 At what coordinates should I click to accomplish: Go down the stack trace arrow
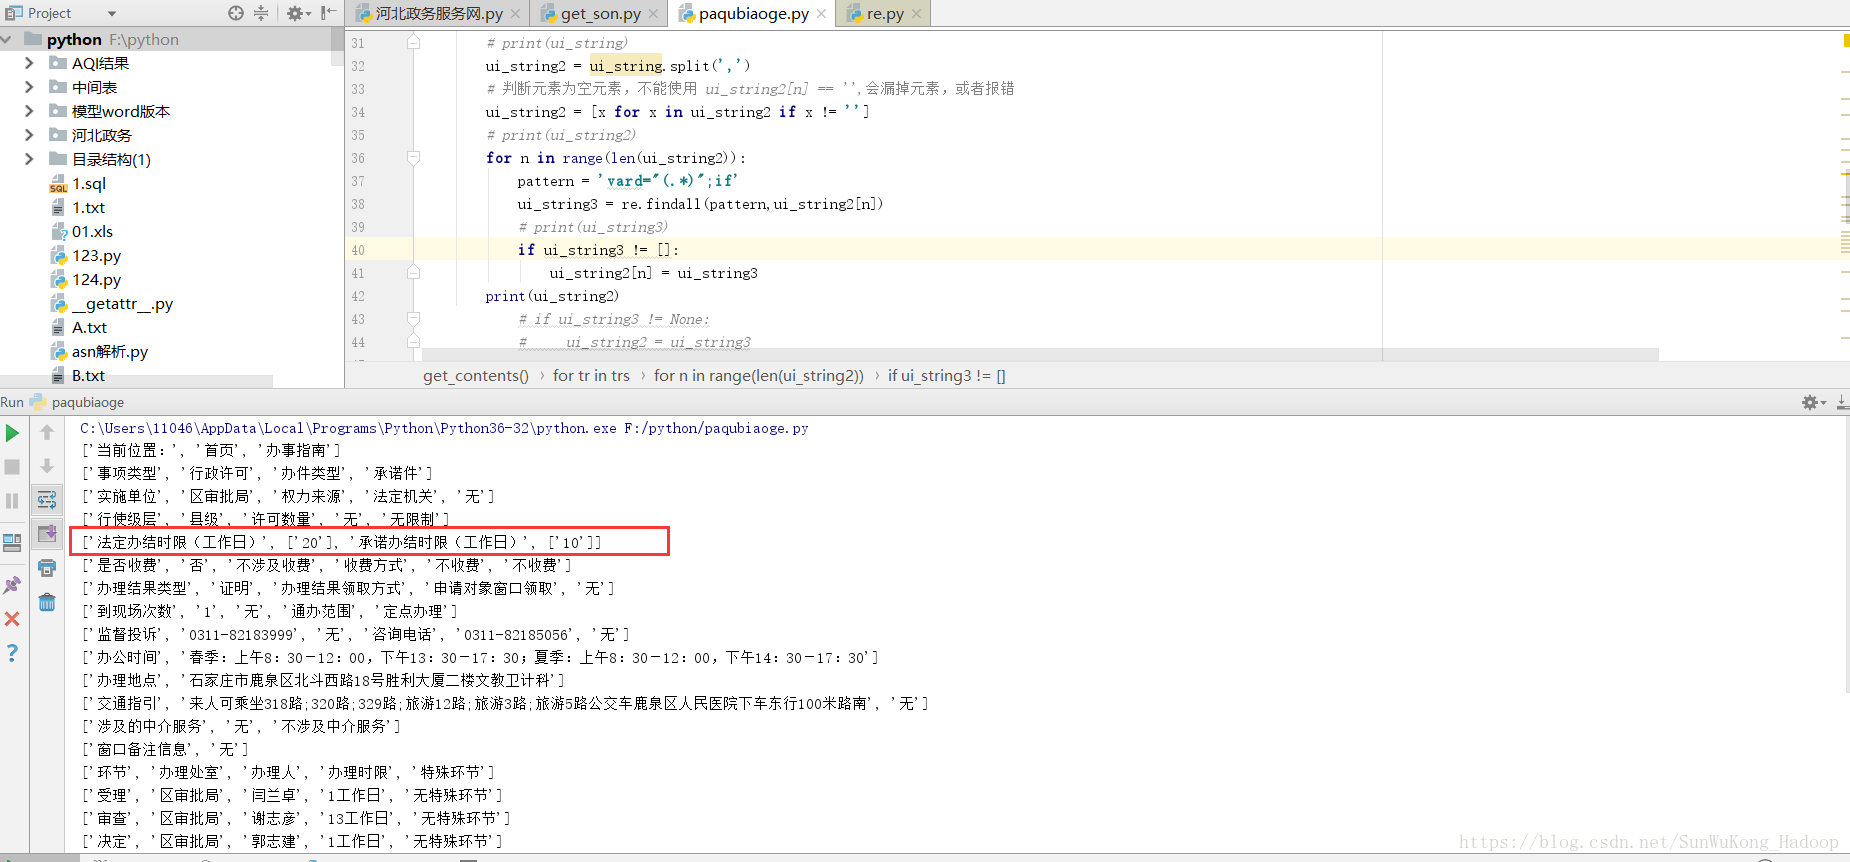(47, 467)
